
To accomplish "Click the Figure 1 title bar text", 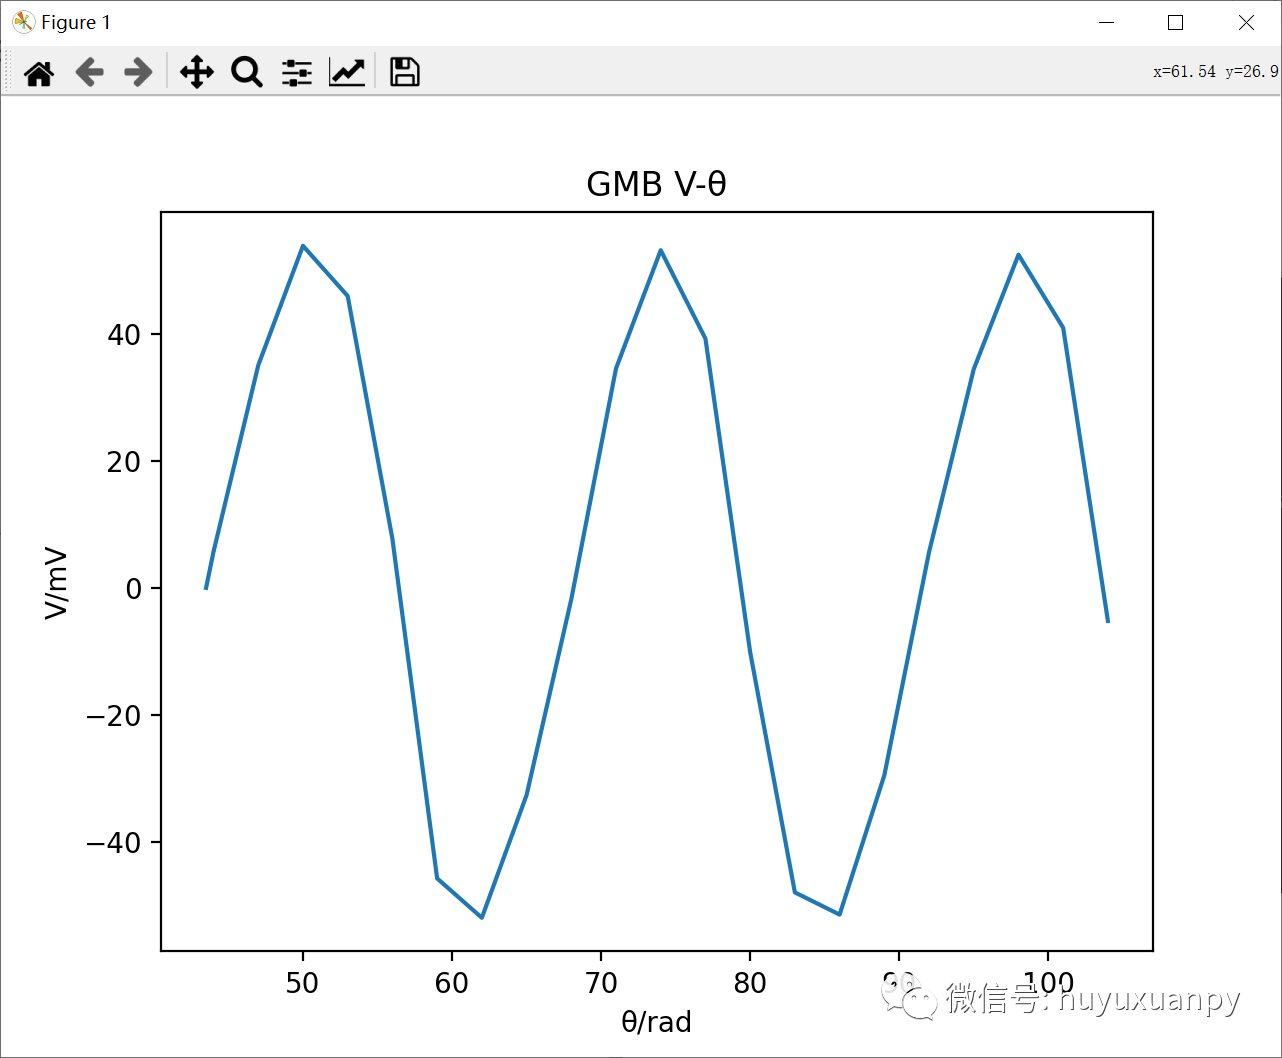I will (76, 22).
